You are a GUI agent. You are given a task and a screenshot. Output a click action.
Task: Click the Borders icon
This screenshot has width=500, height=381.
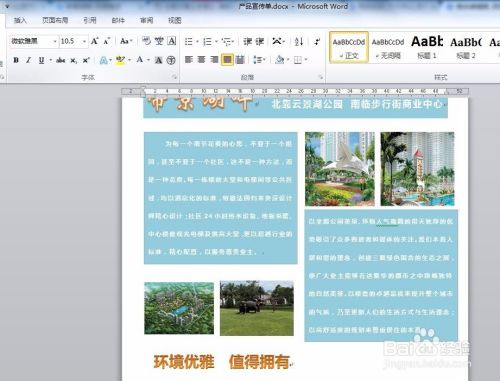[298, 60]
